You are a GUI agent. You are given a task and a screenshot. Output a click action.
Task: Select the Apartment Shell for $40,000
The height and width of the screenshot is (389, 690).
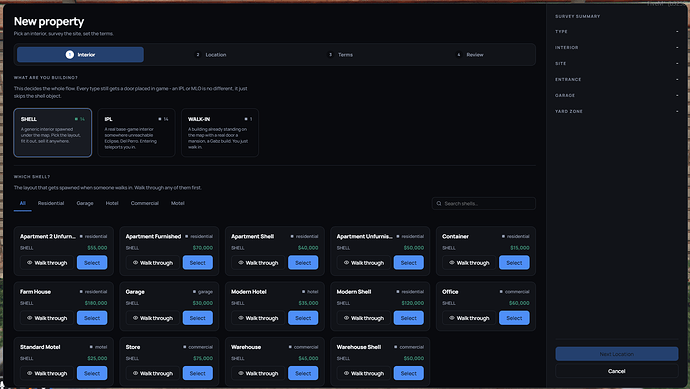coord(303,263)
